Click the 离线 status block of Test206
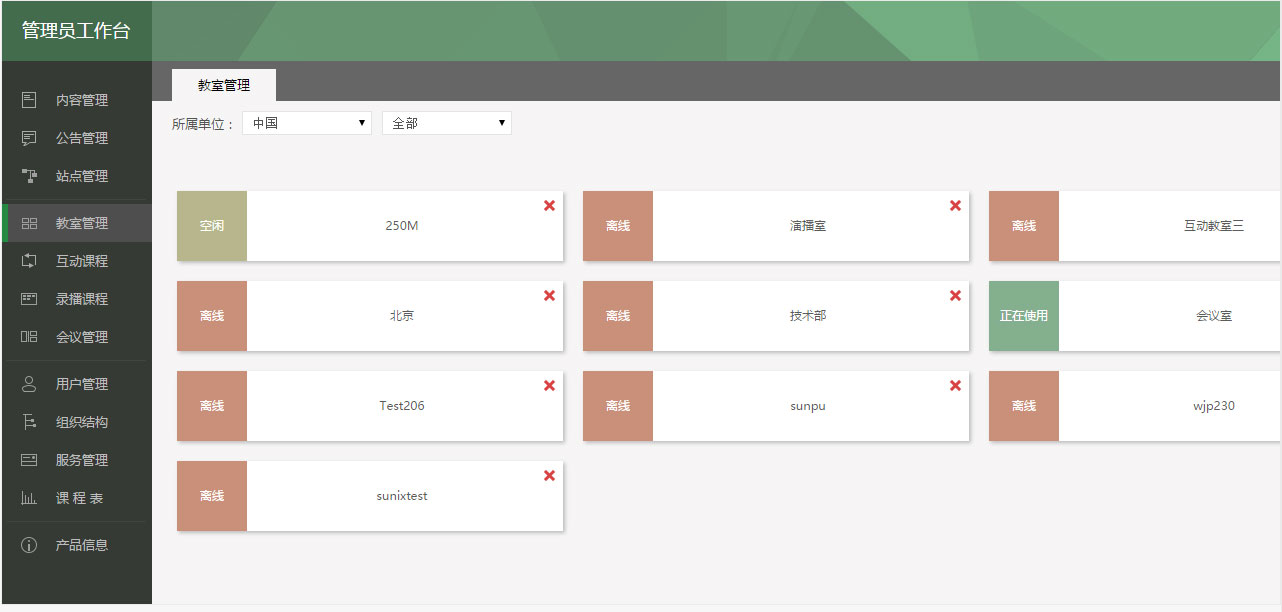 (x=212, y=406)
